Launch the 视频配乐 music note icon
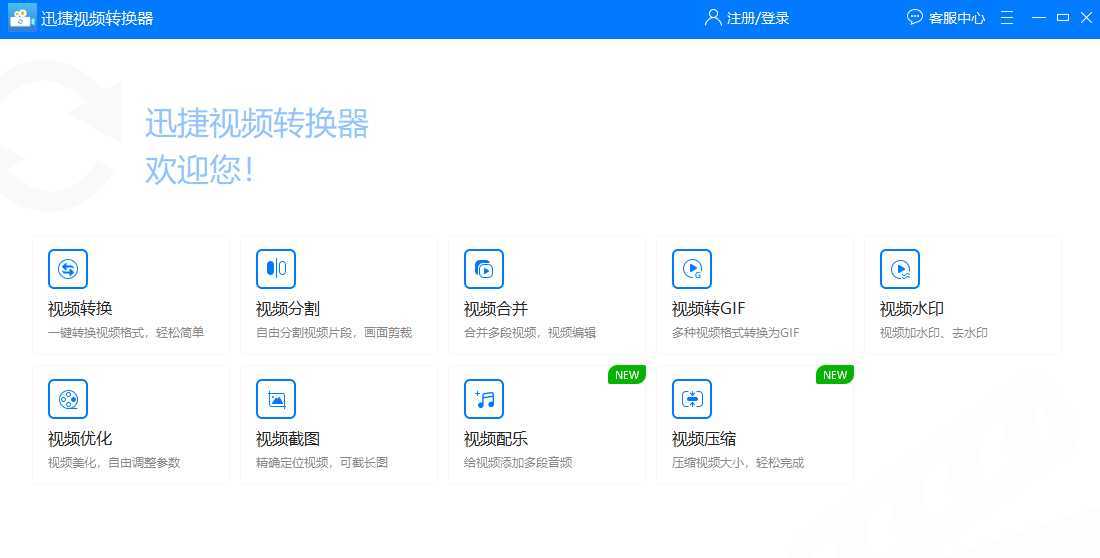 [x=484, y=399]
